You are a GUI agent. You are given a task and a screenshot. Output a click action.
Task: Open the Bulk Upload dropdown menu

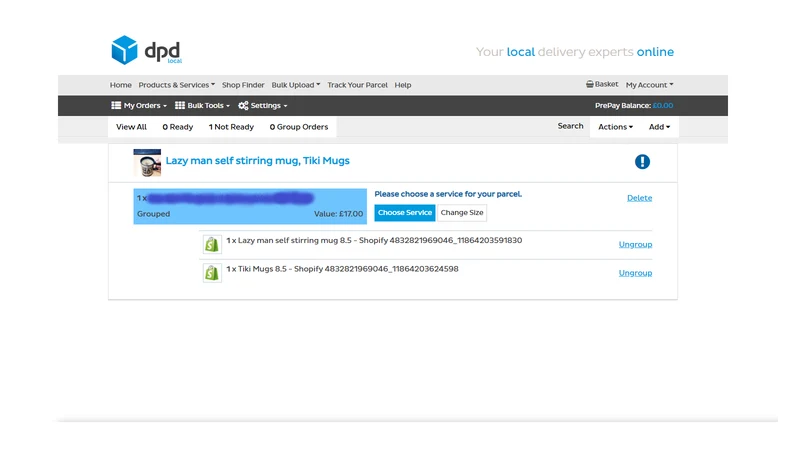(x=296, y=85)
